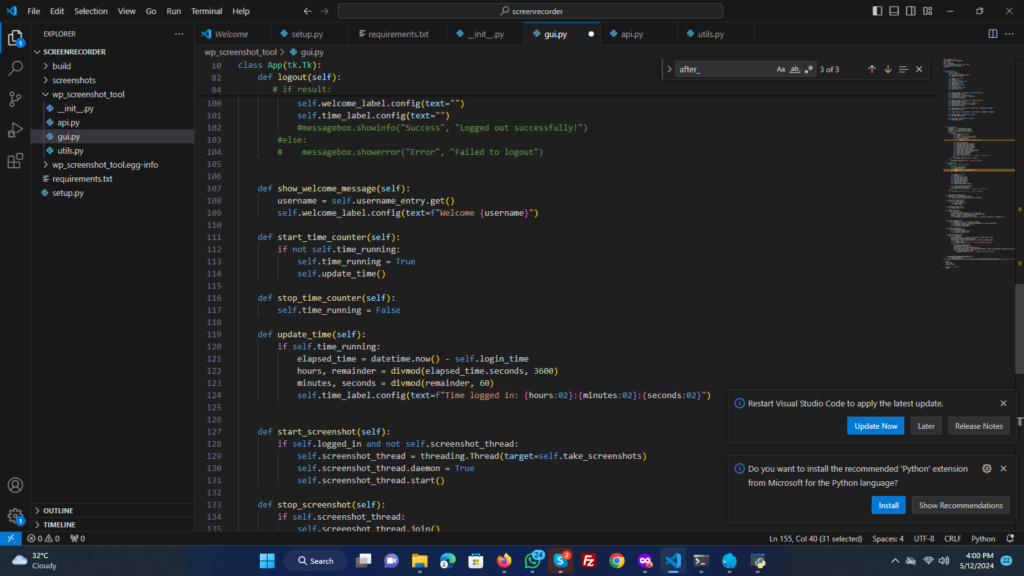Screen dimensions: 1024x576
Task: Open the Terminal menu
Action: pos(207,11)
